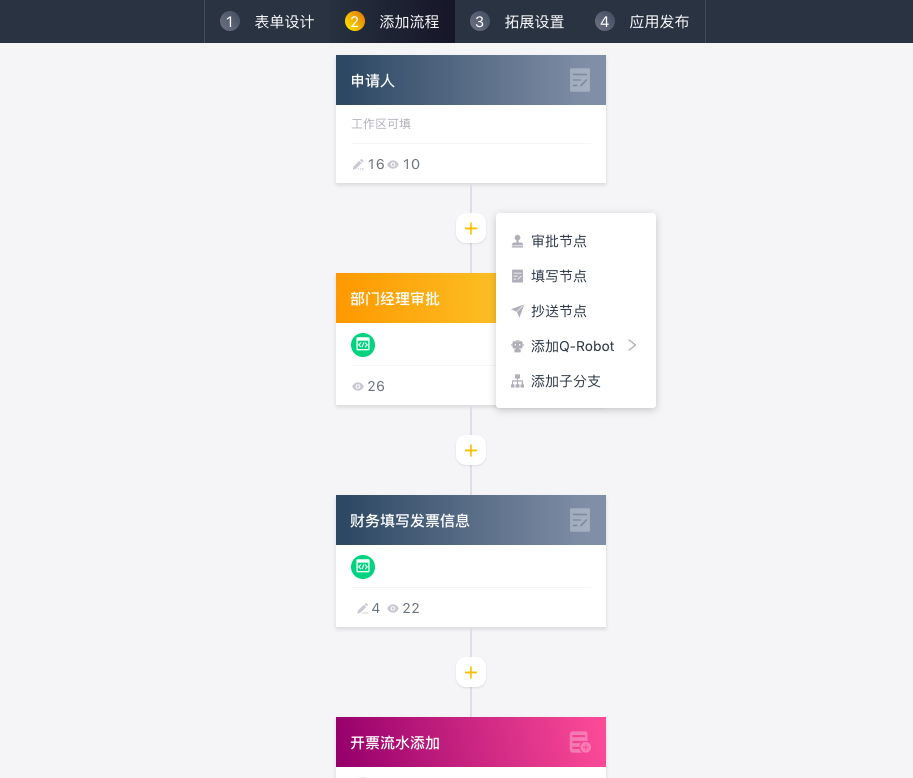
Task: Select 填写节点 menu entry
Action: pyautogui.click(x=576, y=276)
